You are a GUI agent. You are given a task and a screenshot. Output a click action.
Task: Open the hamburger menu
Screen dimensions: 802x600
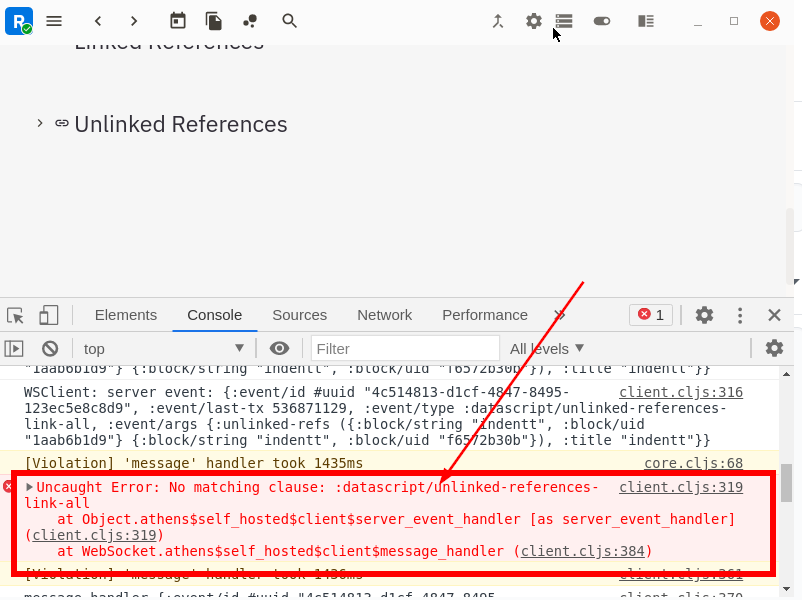click(x=53, y=20)
